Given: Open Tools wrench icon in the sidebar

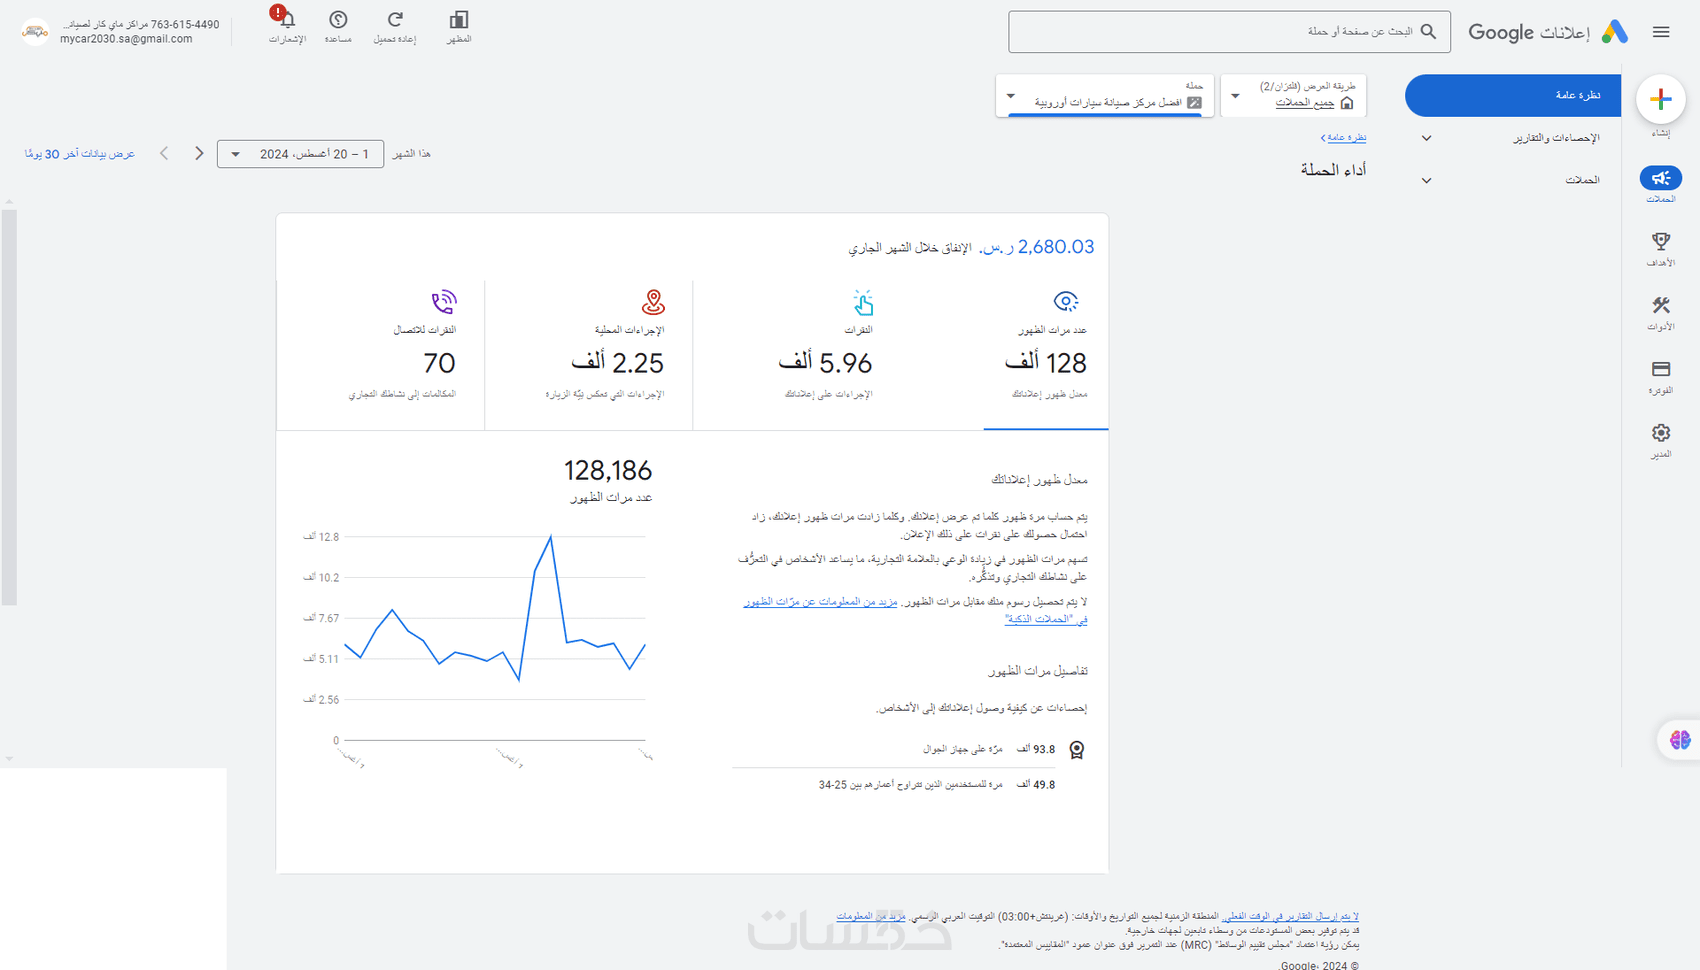Looking at the screenshot, I should [1660, 305].
